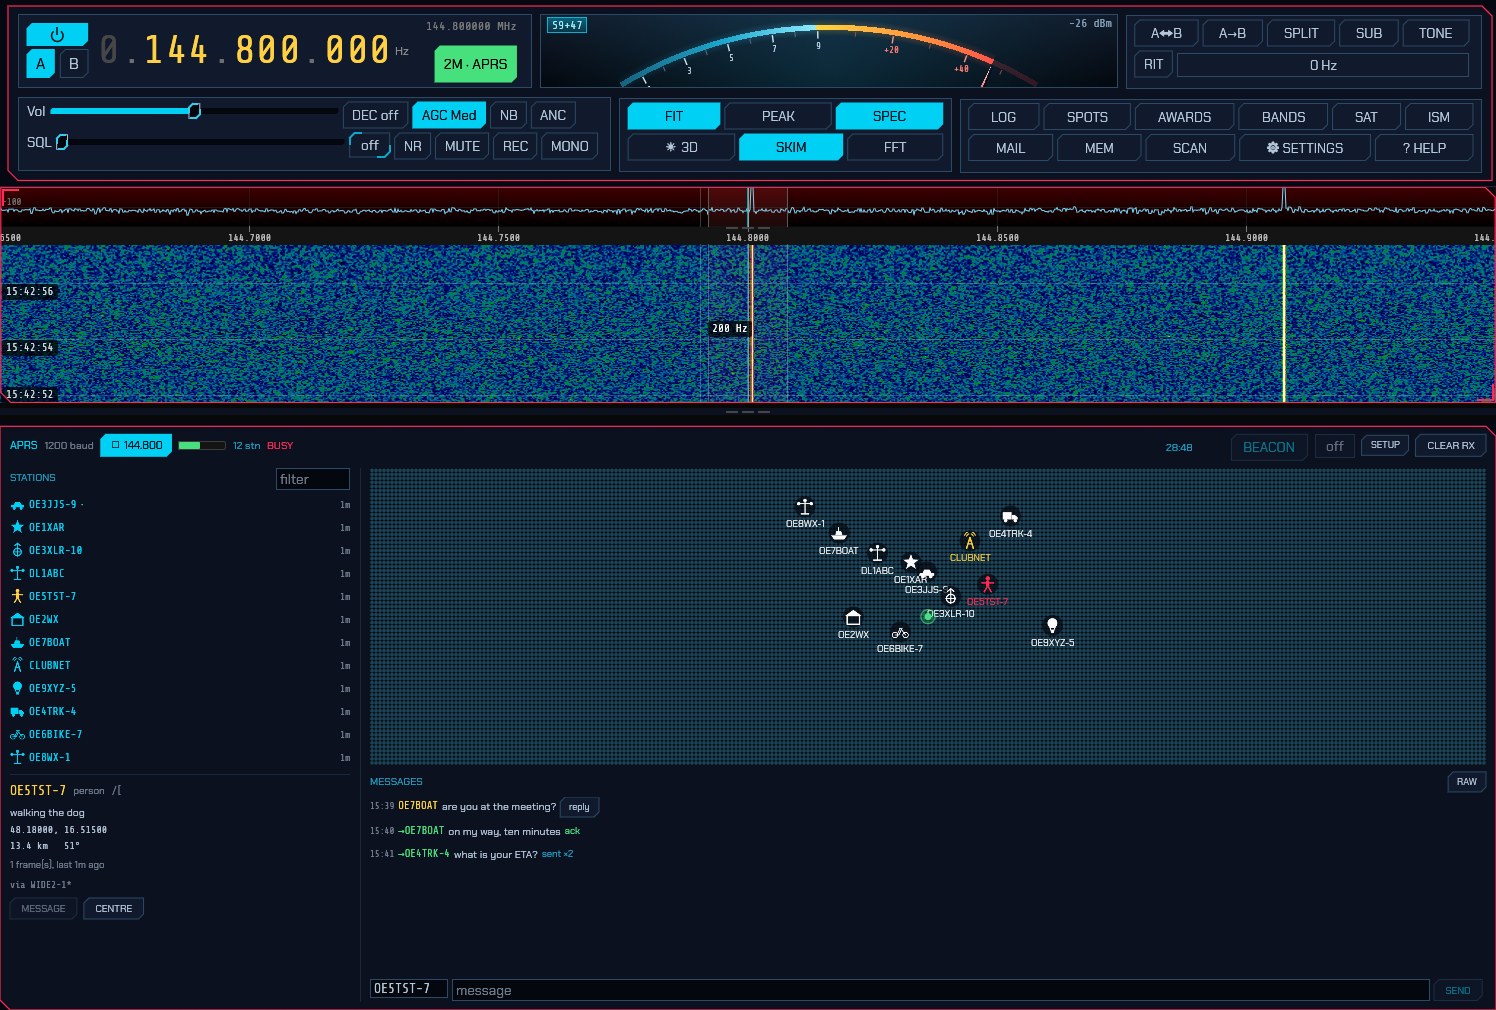Toggle the SPLIT mode

1301,34
